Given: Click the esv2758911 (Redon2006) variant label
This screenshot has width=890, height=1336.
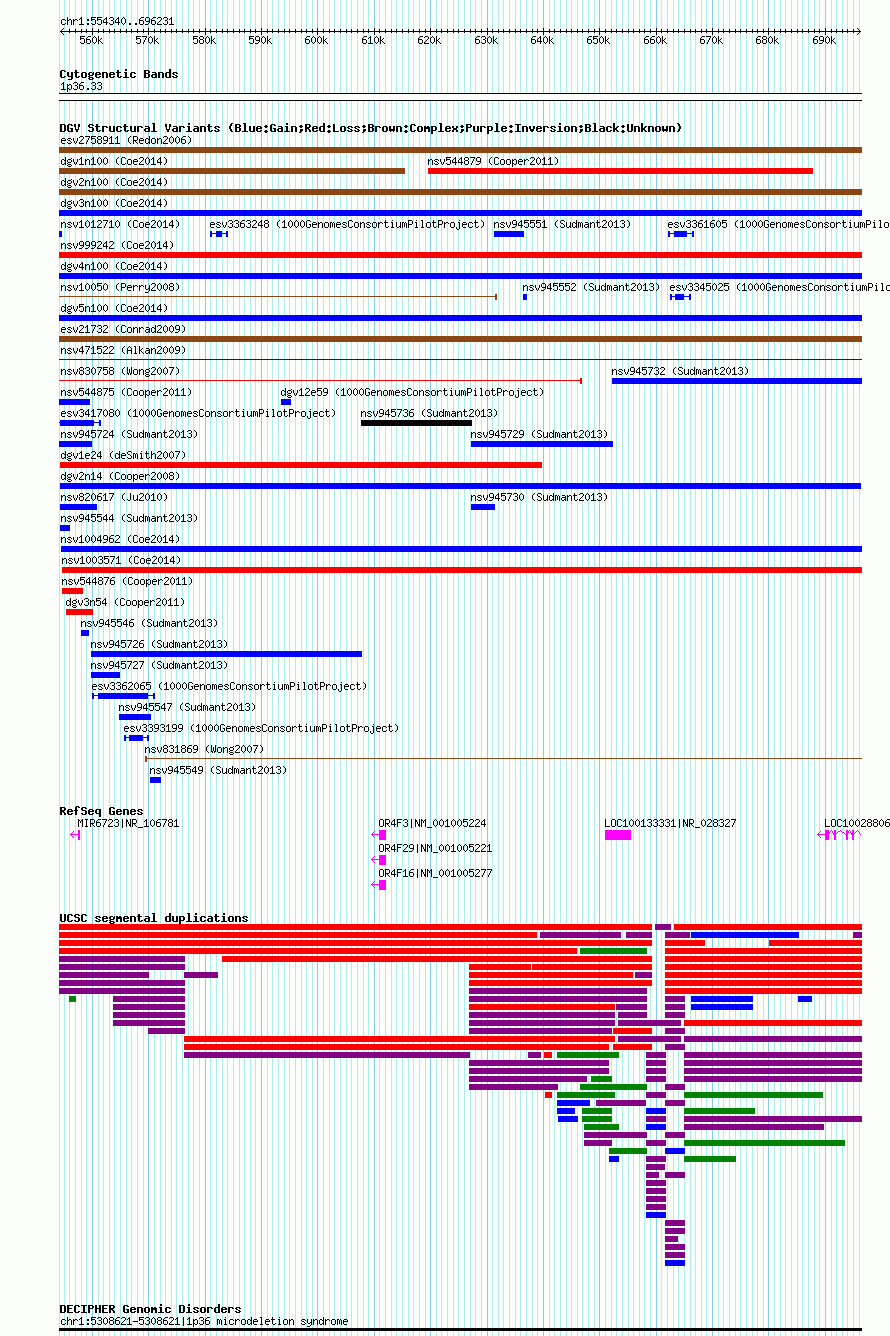Looking at the screenshot, I should tap(126, 140).
